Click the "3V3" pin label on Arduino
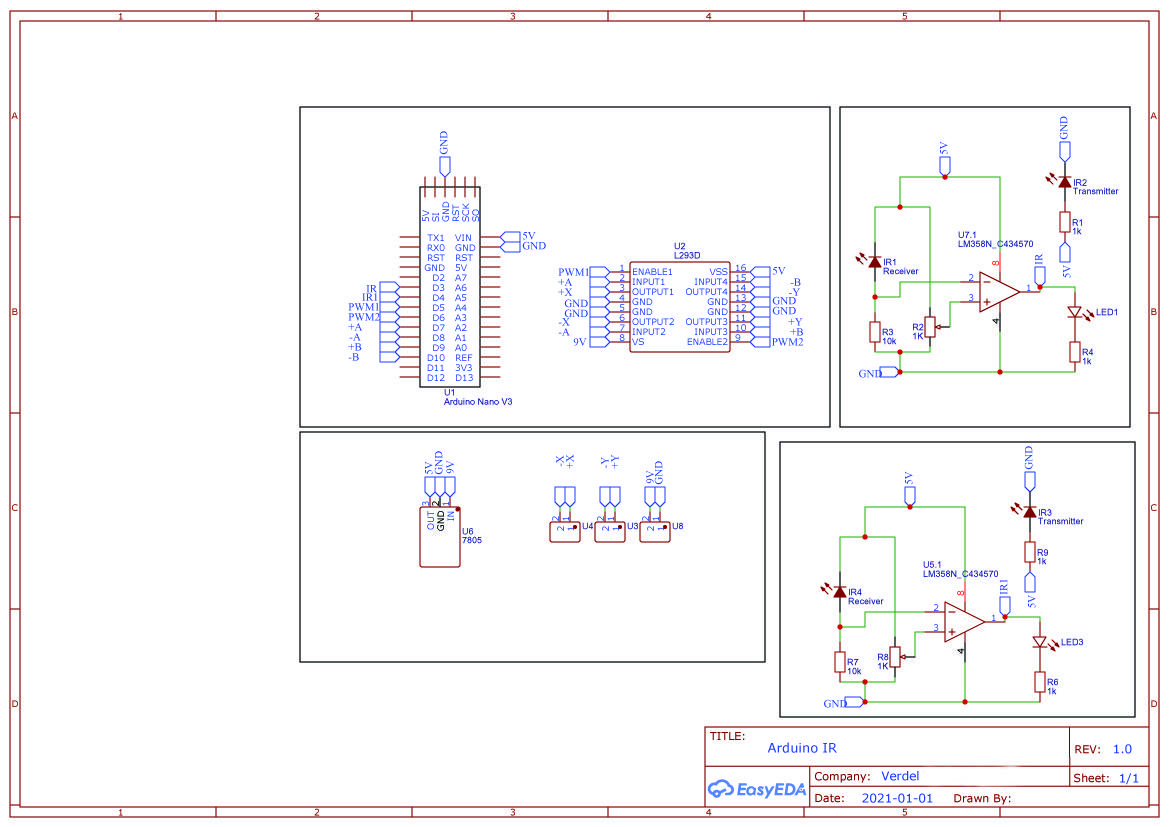The width and height of the screenshot is (1169, 827). pyautogui.click(x=464, y=368)
